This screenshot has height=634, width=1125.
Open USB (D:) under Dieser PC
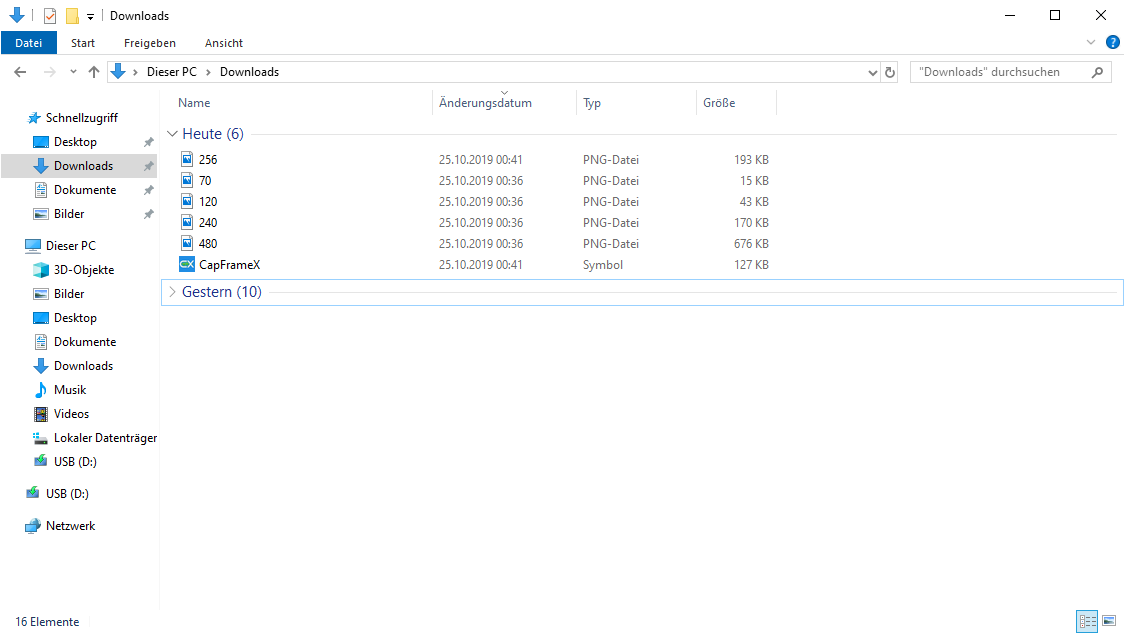(x=75, y=462)
